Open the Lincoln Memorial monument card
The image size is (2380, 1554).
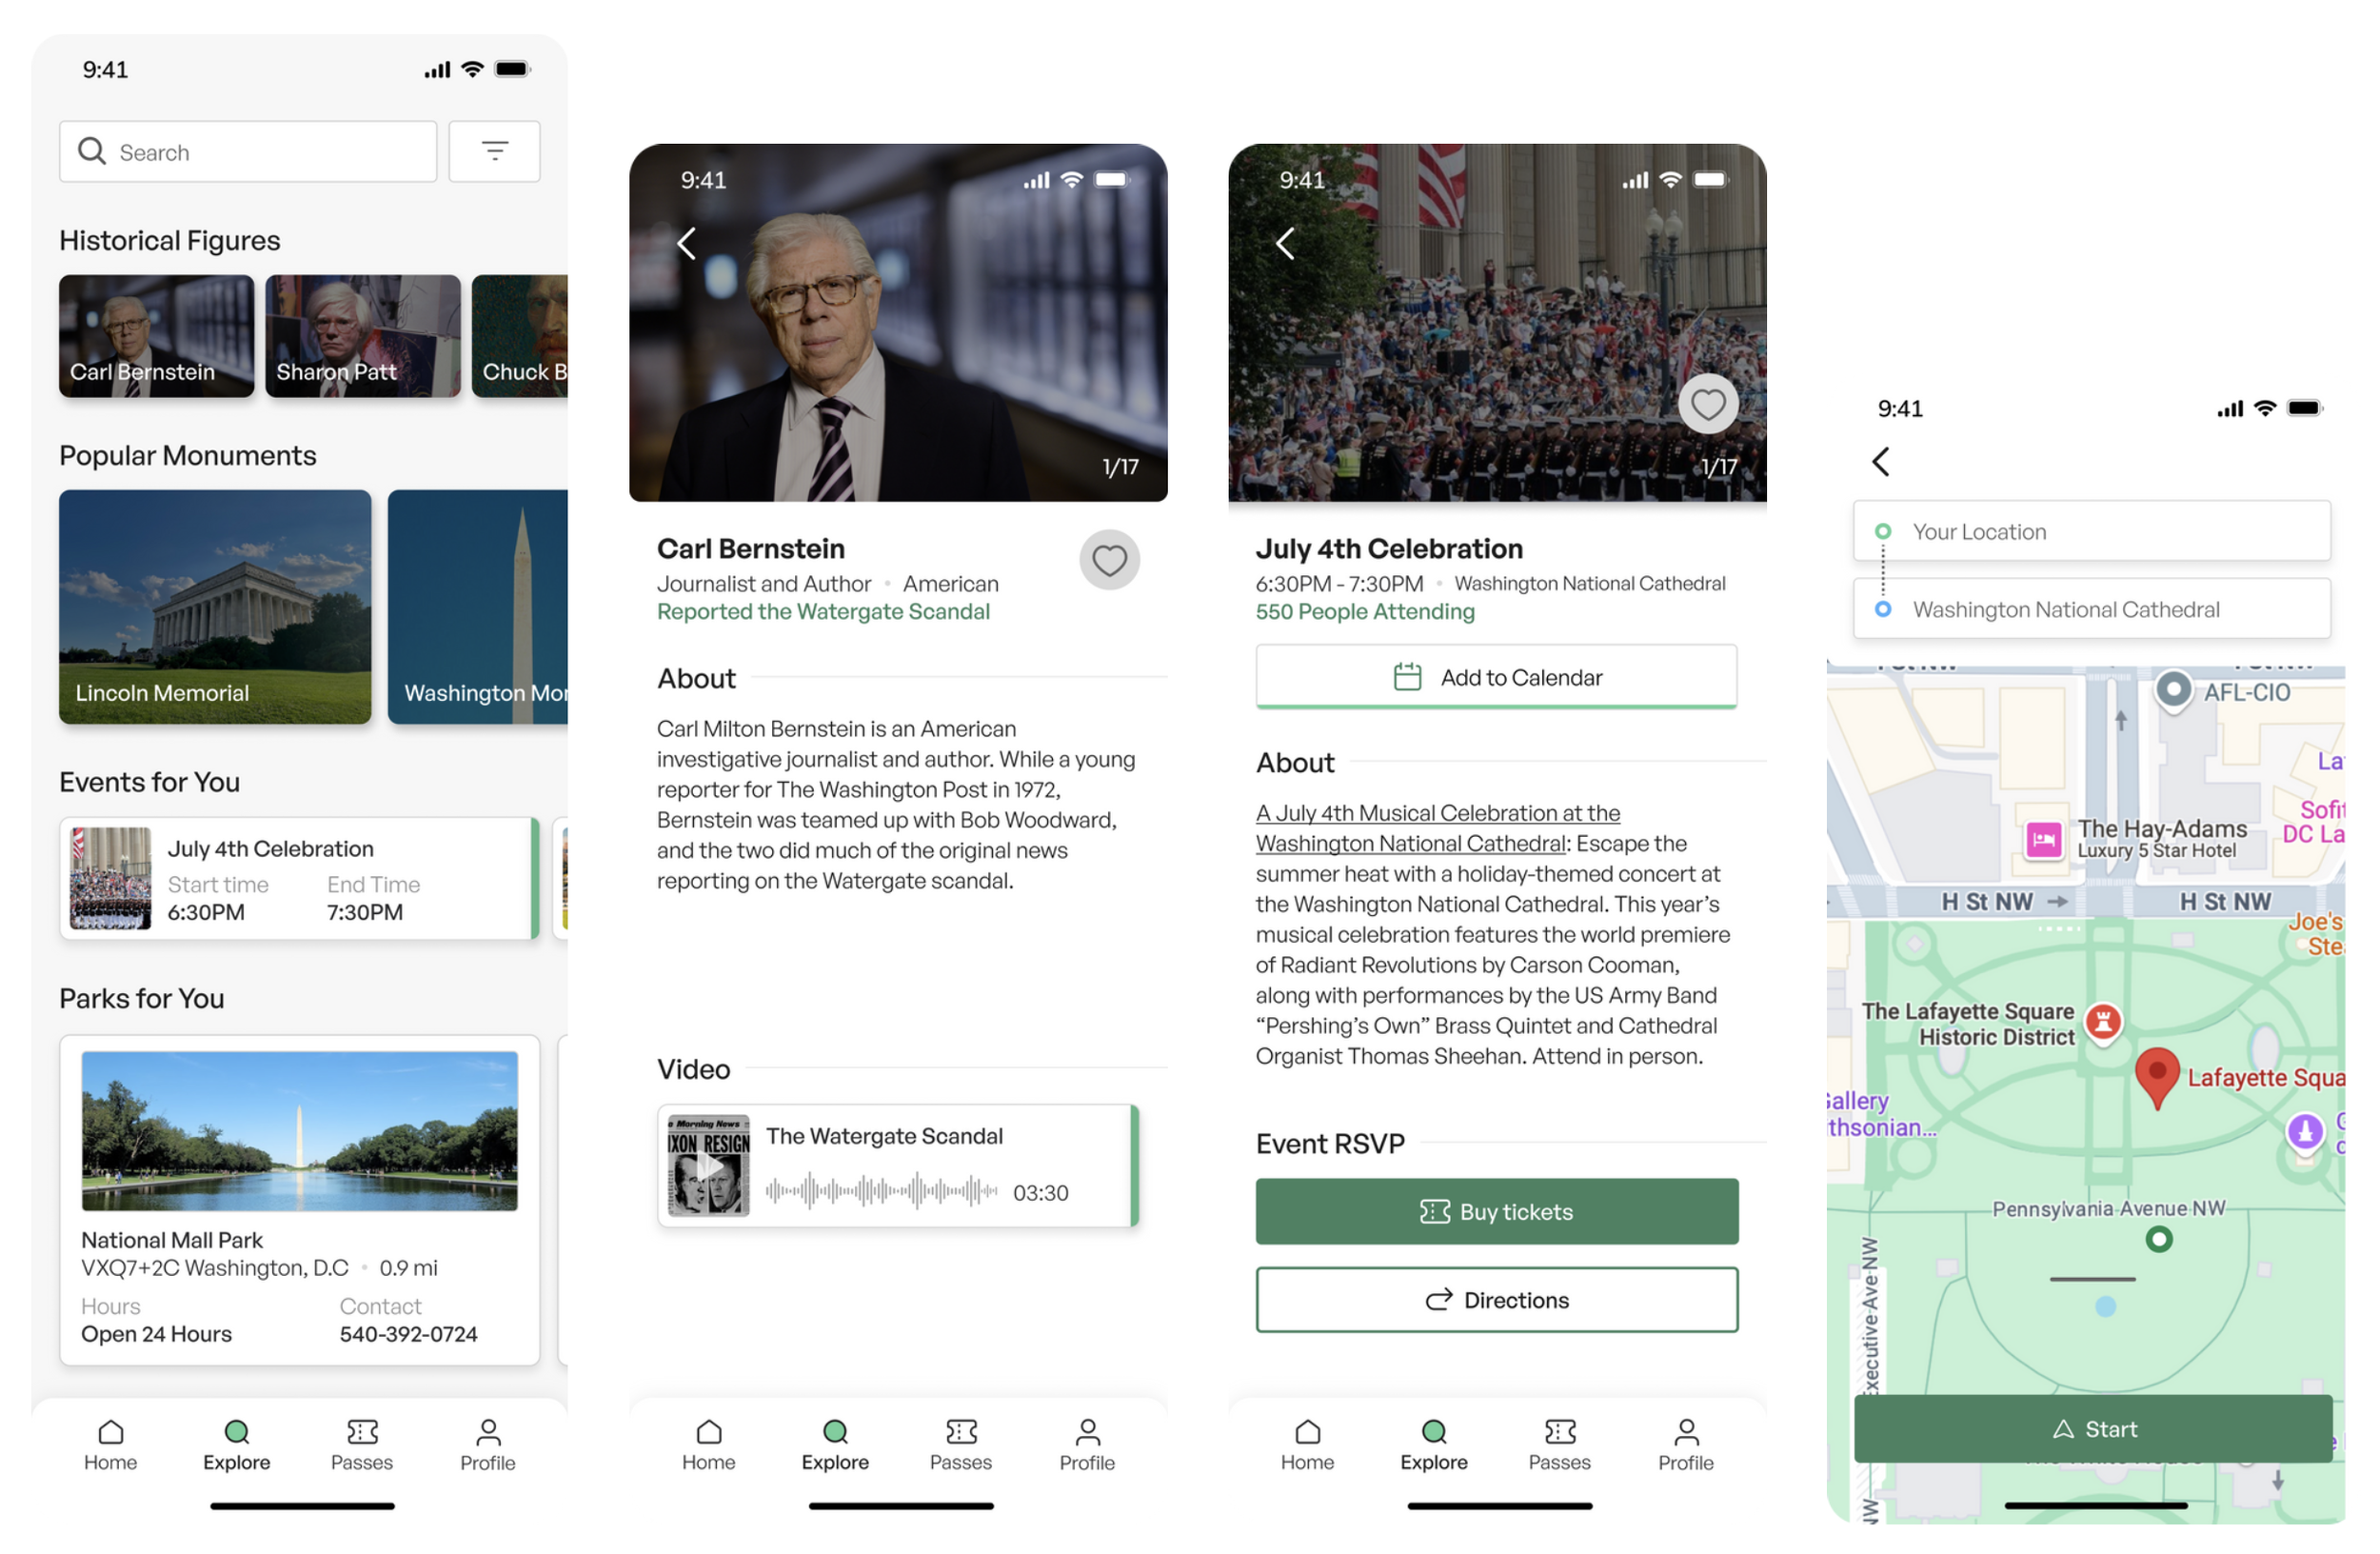coord(215,607)
